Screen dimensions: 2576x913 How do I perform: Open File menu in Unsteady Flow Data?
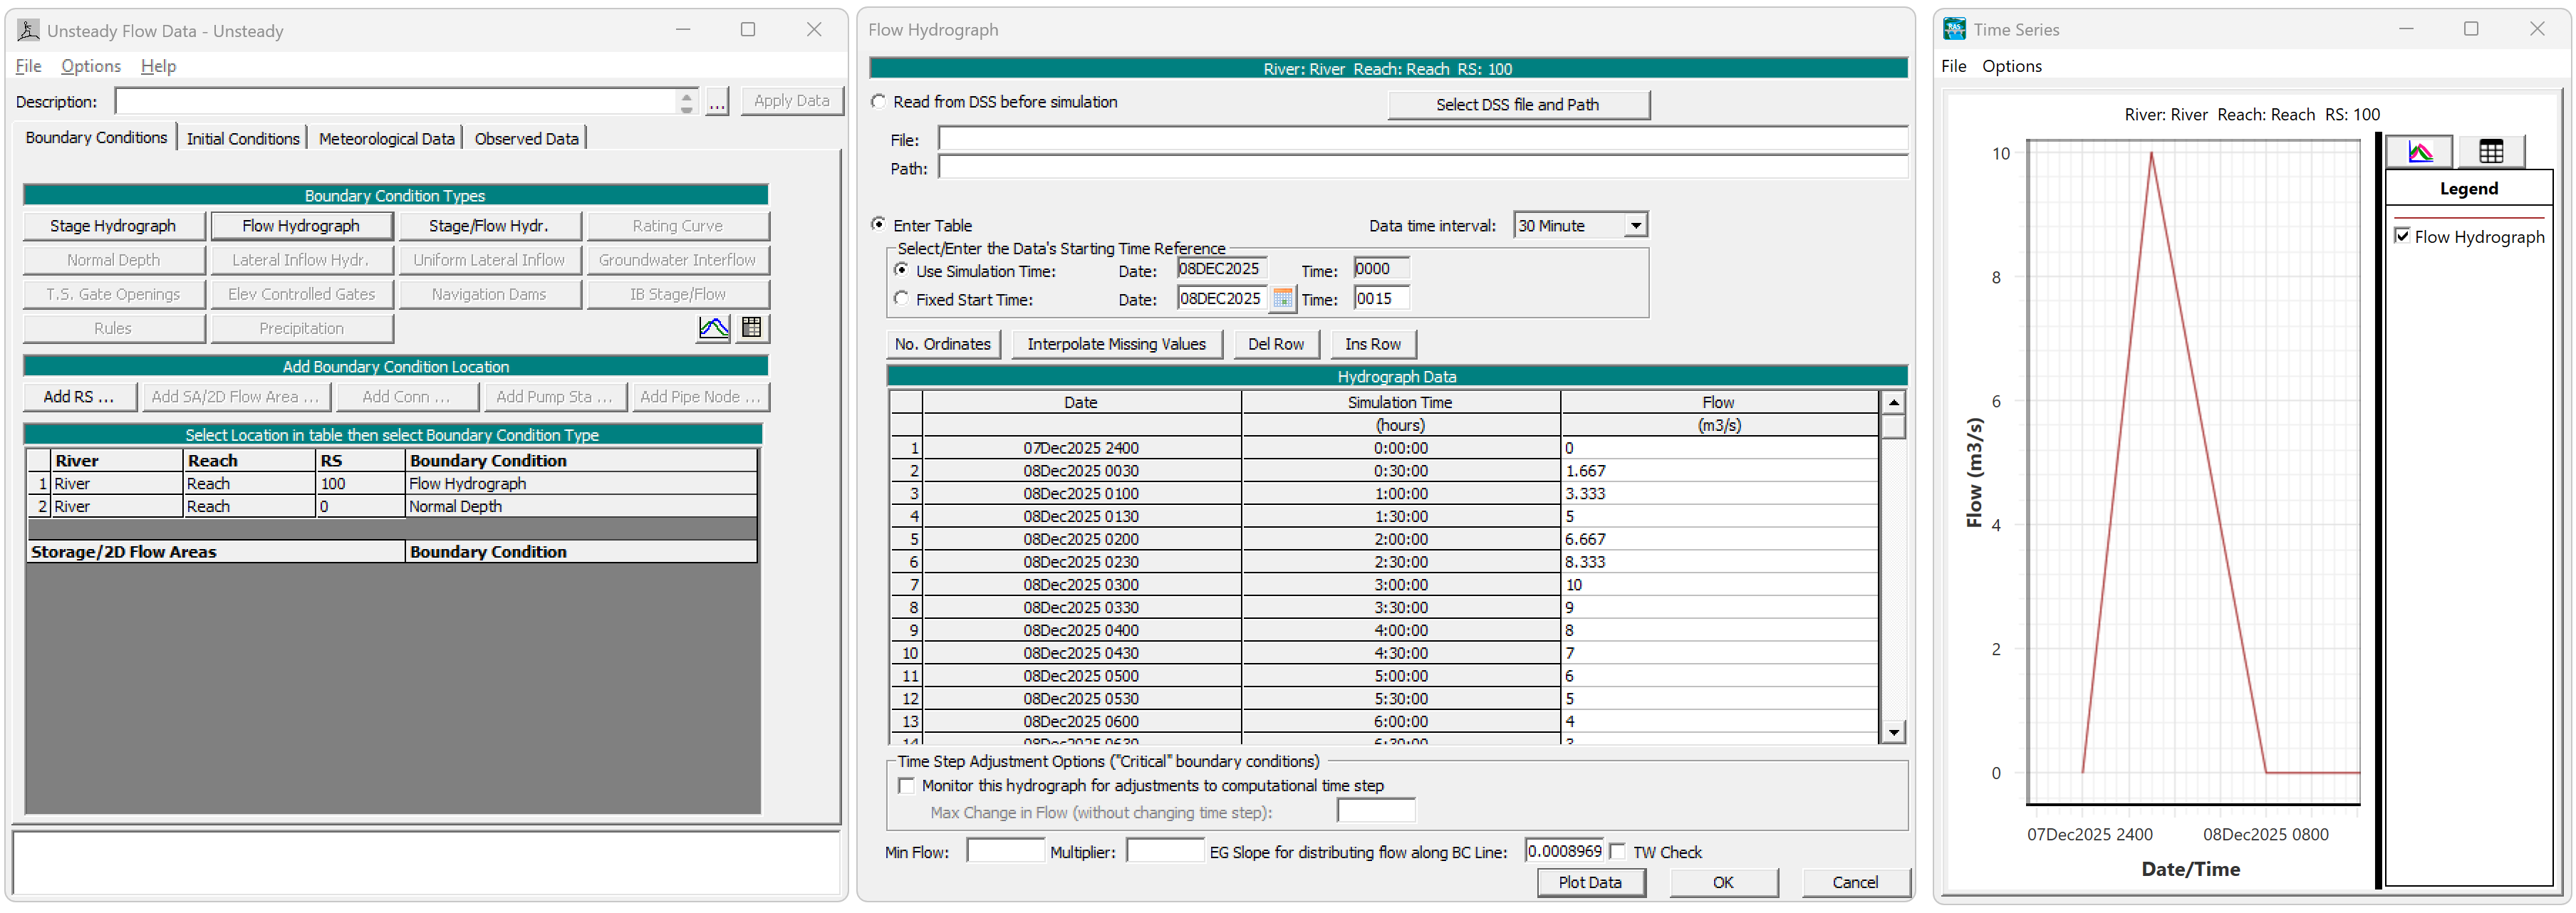tap(28, 66)
